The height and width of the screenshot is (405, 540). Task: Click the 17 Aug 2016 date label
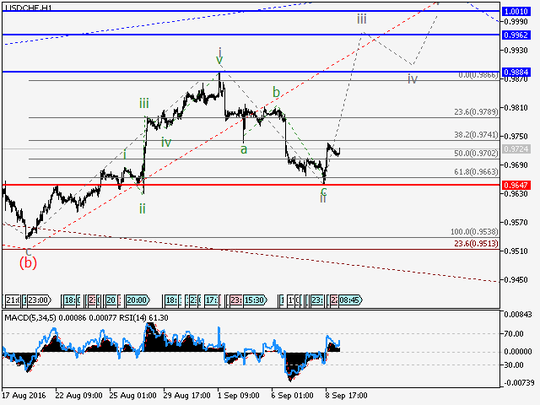point(23,395)
